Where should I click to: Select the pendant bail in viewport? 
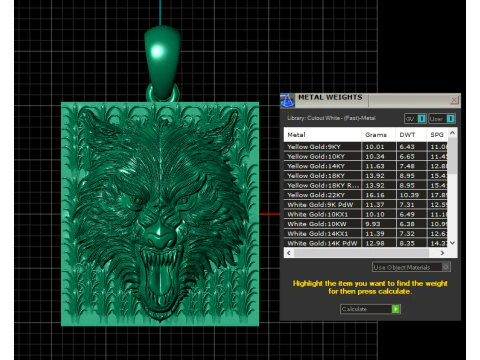tap(162, 62)
